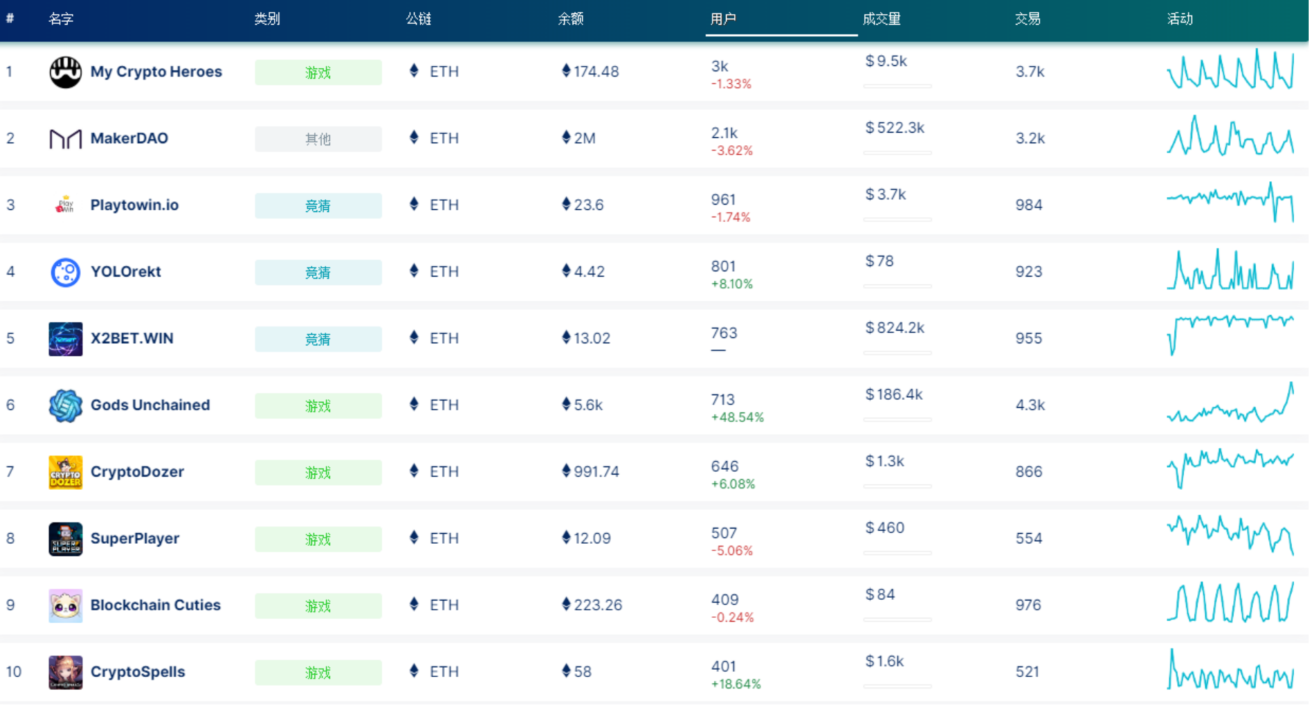The image size is (1309, 706).
Task: Select the 游戏 tag for CryptoSpells
Action: [318, 672]
